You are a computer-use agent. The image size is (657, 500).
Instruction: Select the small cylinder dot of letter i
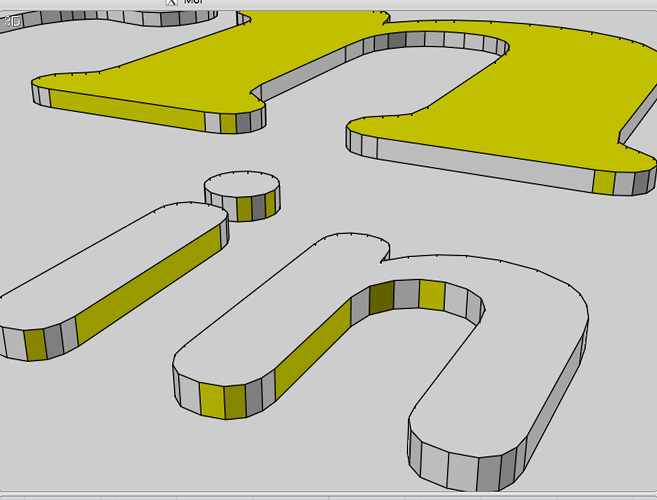[x=242, y=195]
